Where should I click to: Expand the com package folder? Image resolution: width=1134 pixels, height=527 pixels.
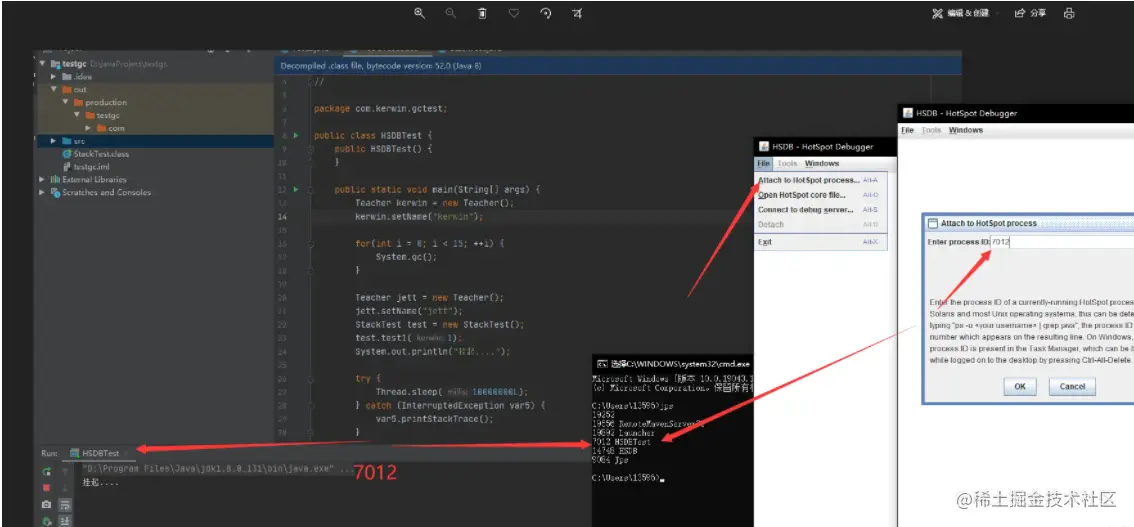pos(88,128)
